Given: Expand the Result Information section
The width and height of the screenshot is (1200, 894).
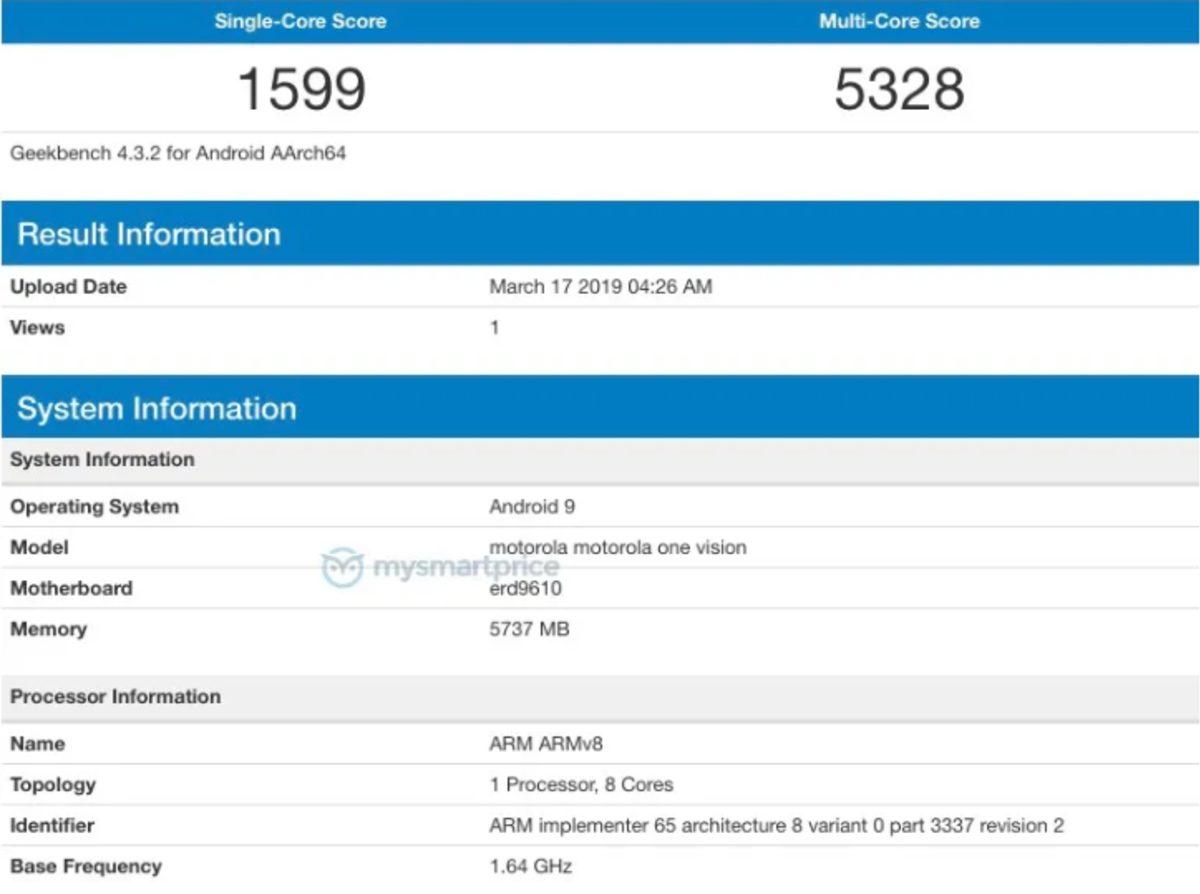Looking at the screenshot, I should tap(150, 234).
